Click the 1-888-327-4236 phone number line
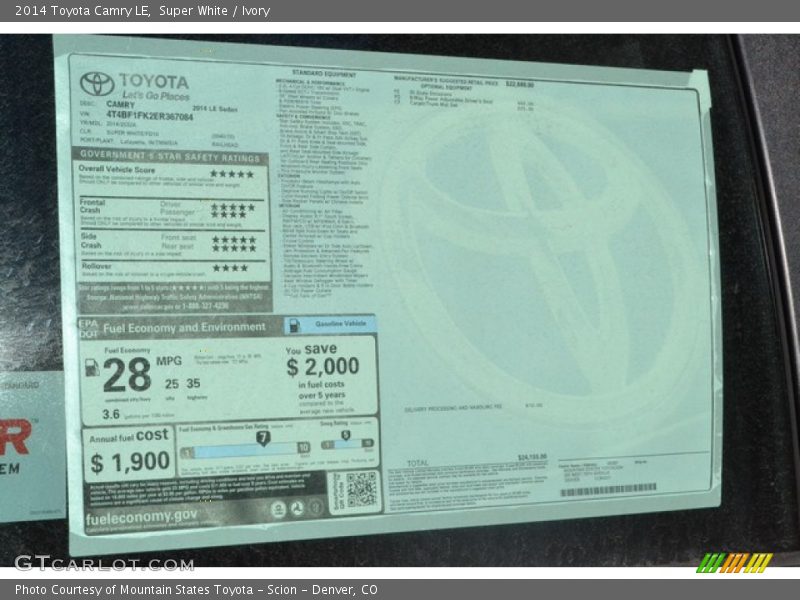The height and width of the screenshot is (600, 800). 176,306
